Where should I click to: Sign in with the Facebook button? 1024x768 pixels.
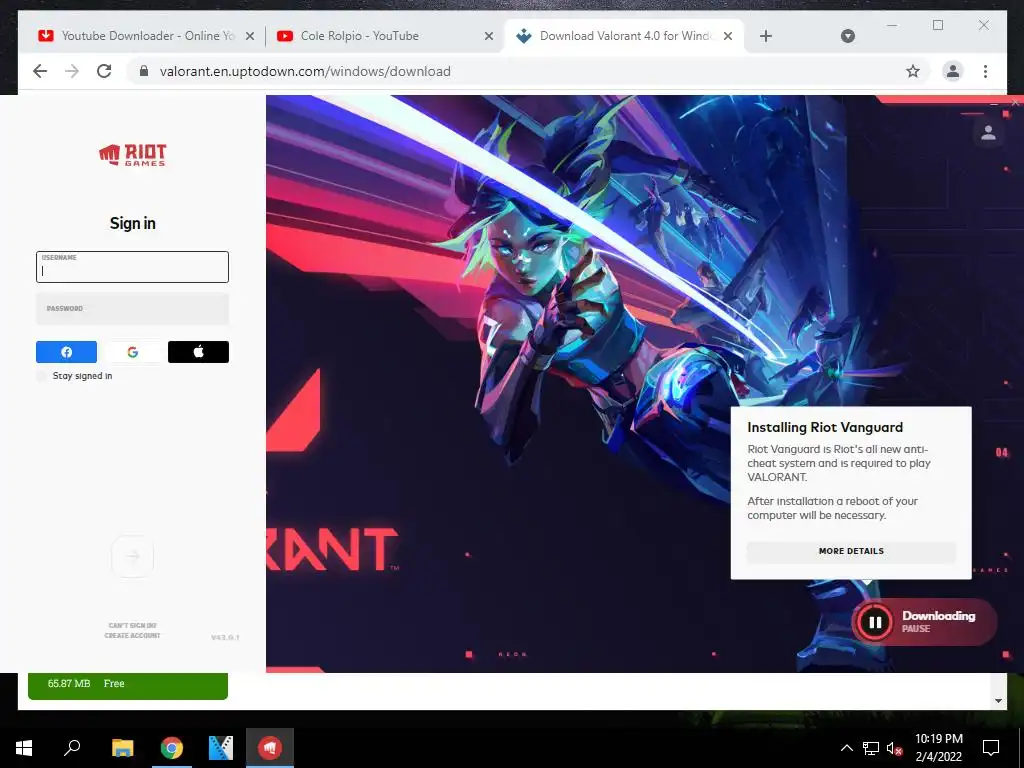click(x=66, y=352)
